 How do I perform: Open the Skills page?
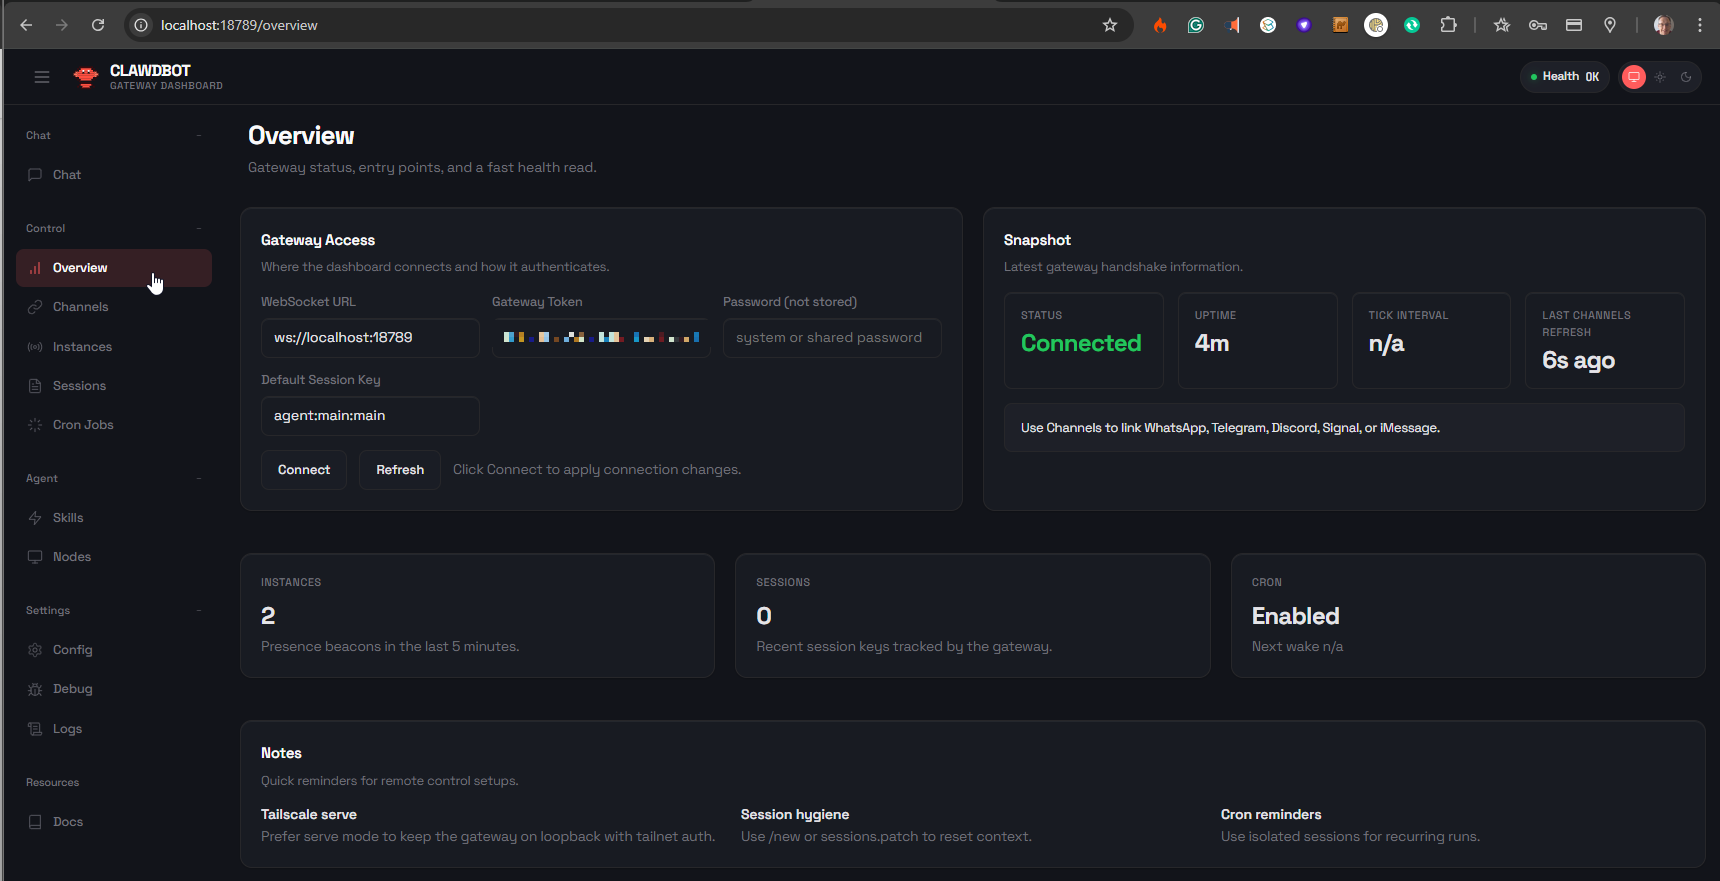tap(68, 518)
